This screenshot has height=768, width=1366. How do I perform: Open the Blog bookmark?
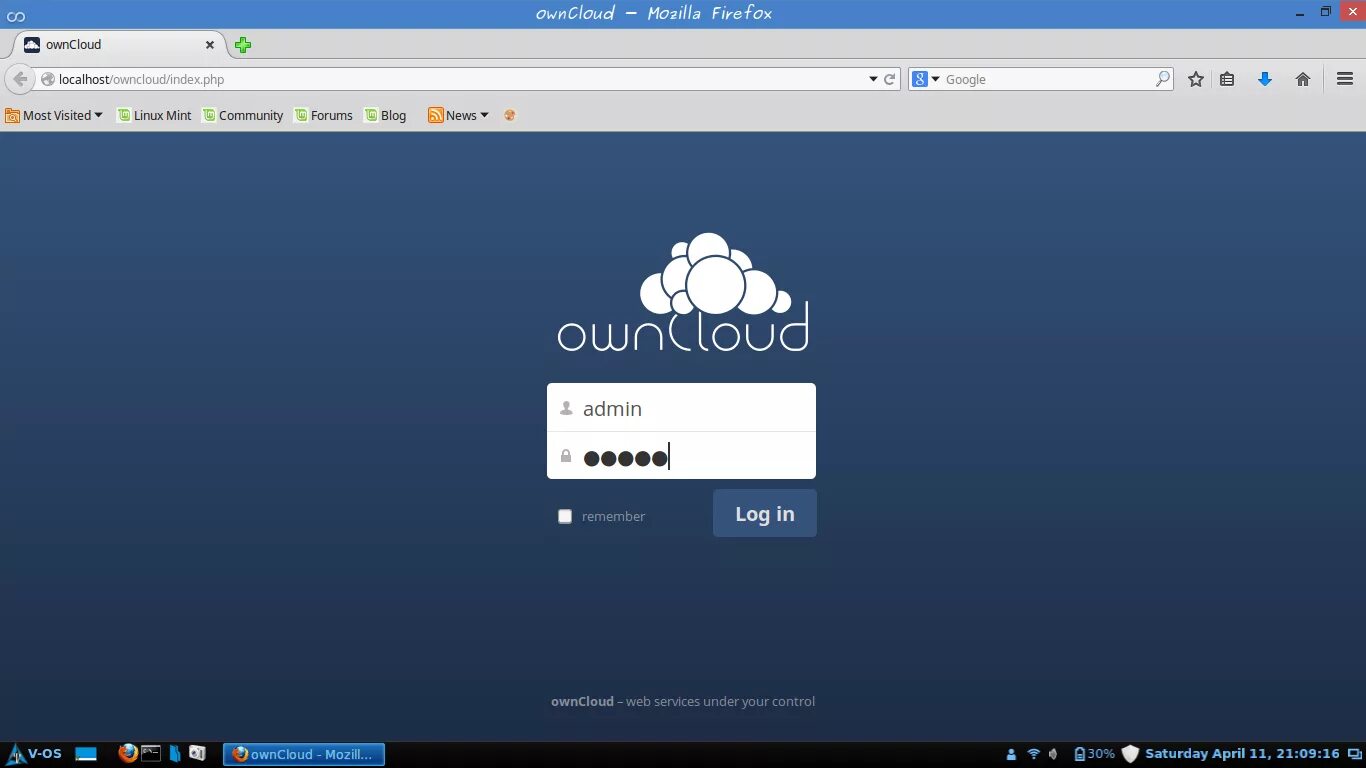pos(385,115)
